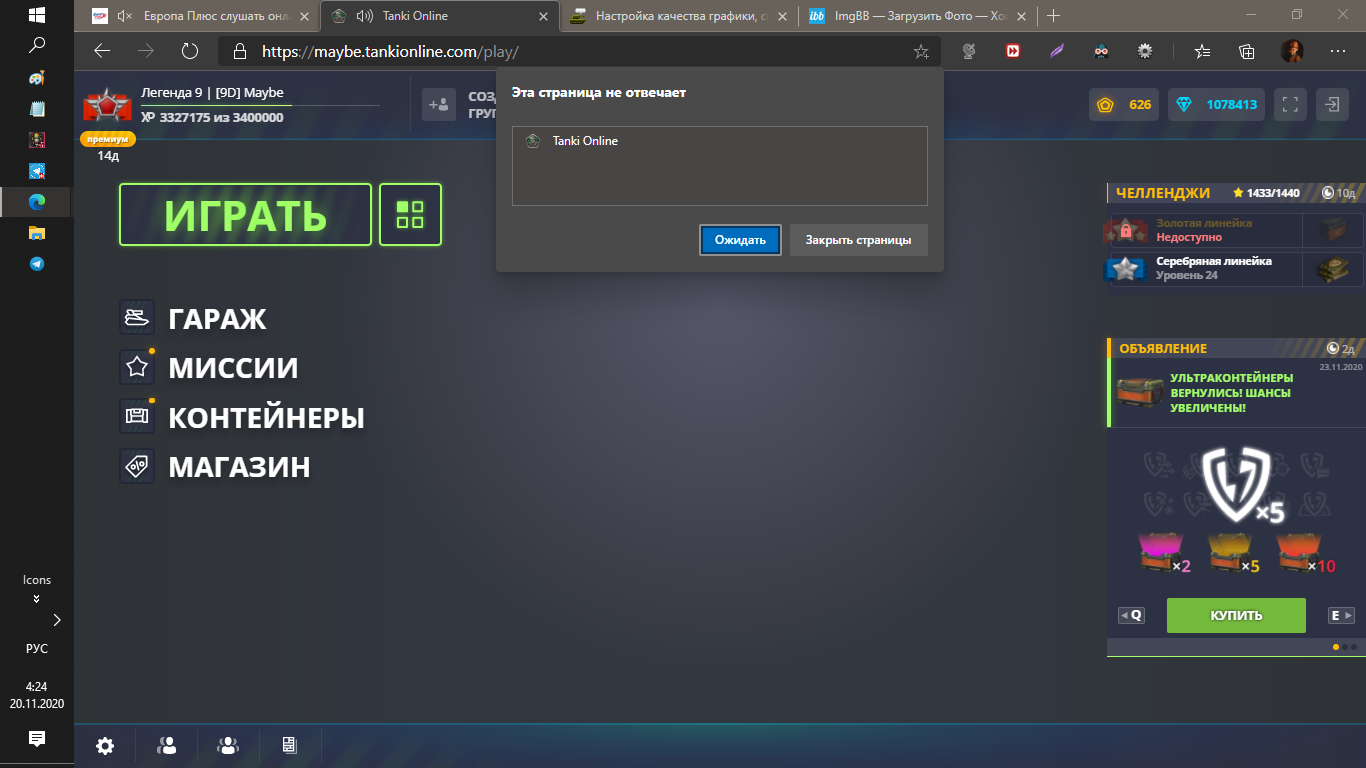Close the ImgBB tab
The width and height of the screenshot is (1366, 768).
pyautogui.click(x=1021, y=16)
